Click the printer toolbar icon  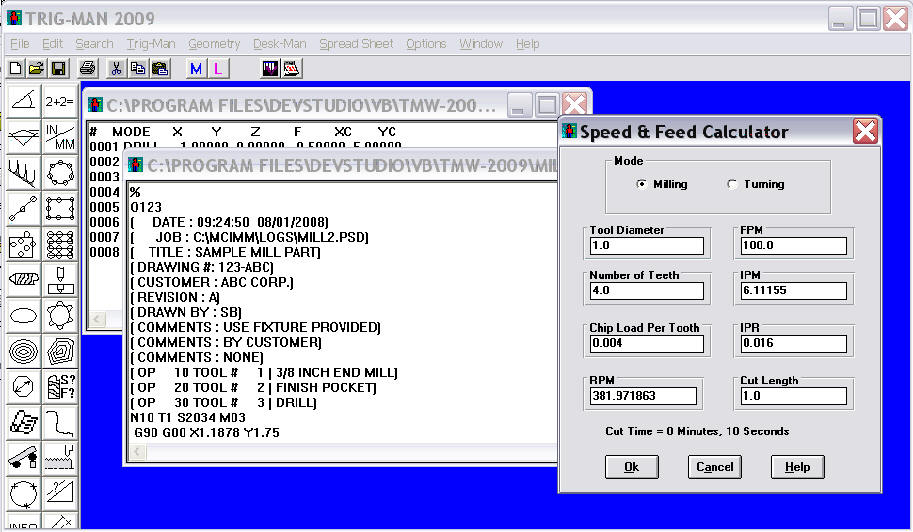point(87,69)
